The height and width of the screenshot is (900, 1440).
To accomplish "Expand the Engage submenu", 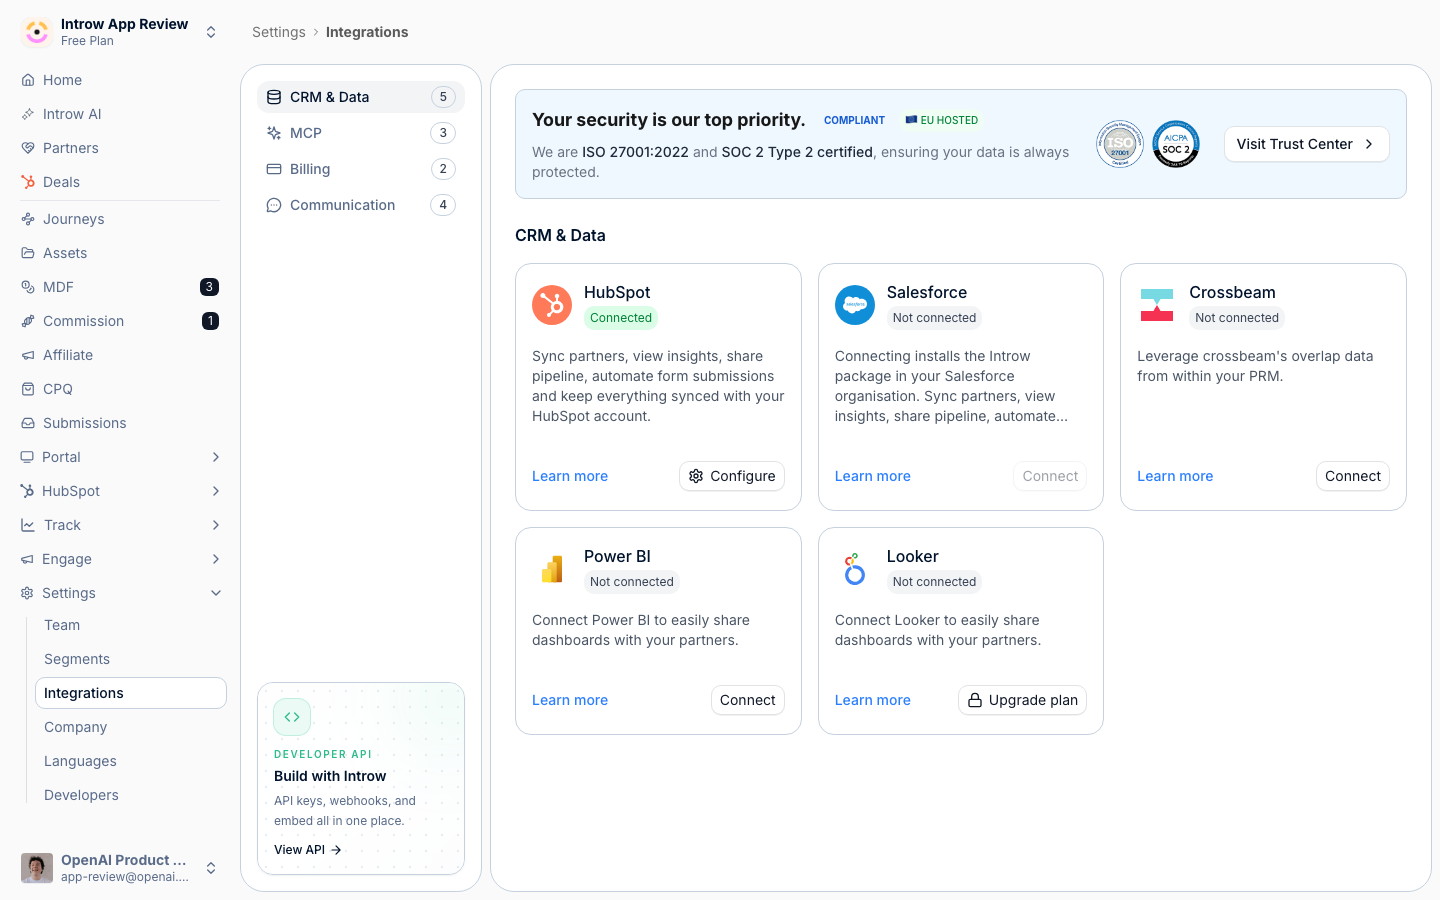I will click(x=216, y=559).
